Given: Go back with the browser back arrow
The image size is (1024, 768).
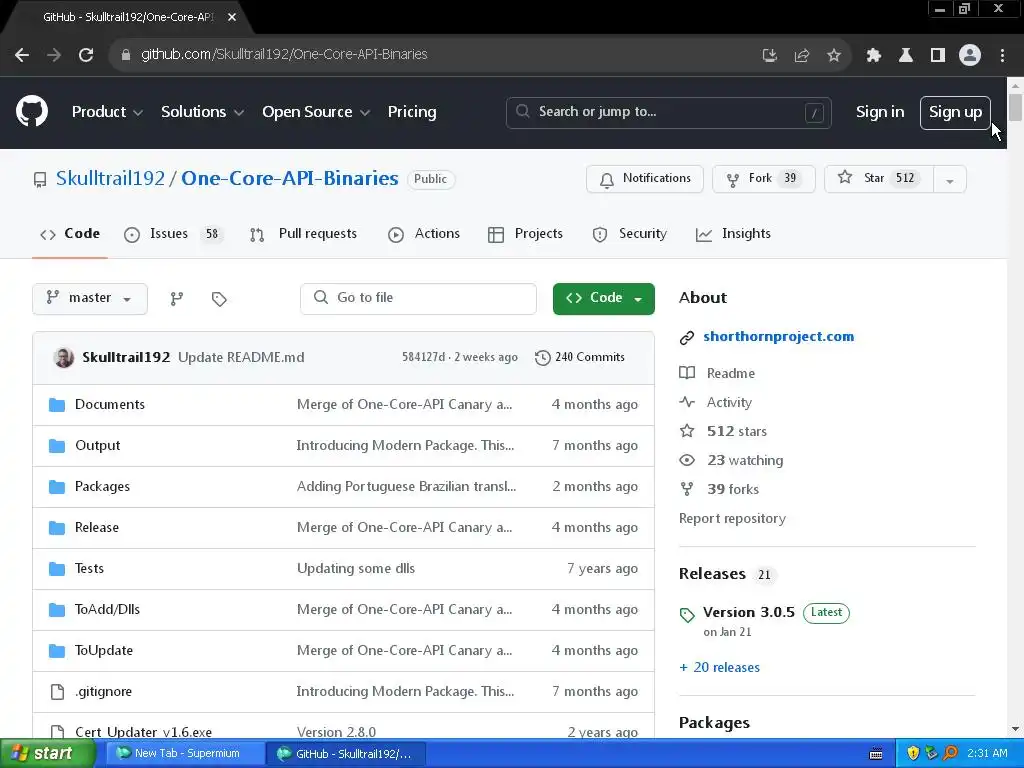Looking at the screenshot, I should (x=22, y=55).
